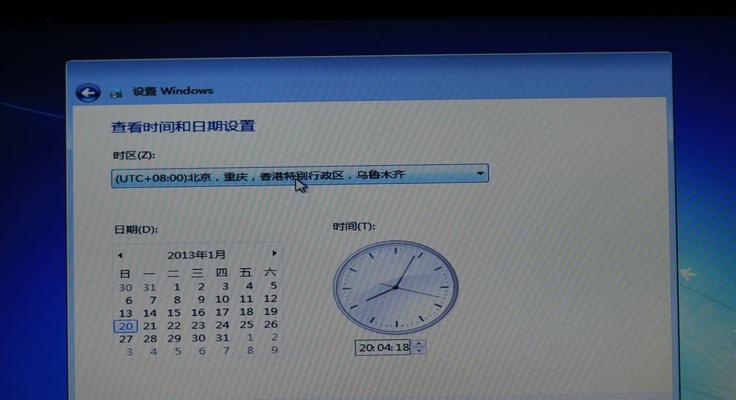This screenshot has width=736, height=400.
Task: Select January 23 in calendar
Action: 198,325
